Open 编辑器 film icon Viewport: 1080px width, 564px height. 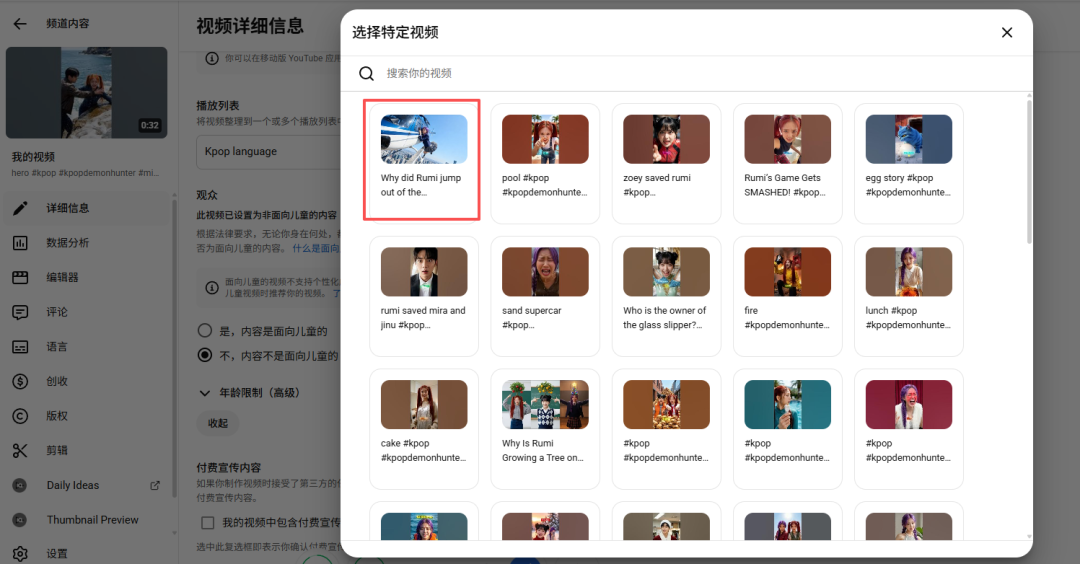tap(20, 277)
